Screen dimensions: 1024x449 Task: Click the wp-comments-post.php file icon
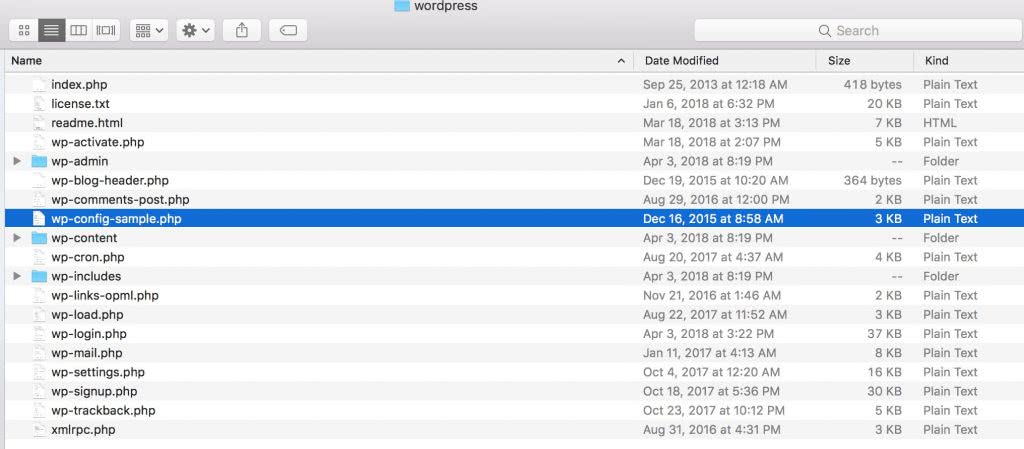[x=39, y=200]
